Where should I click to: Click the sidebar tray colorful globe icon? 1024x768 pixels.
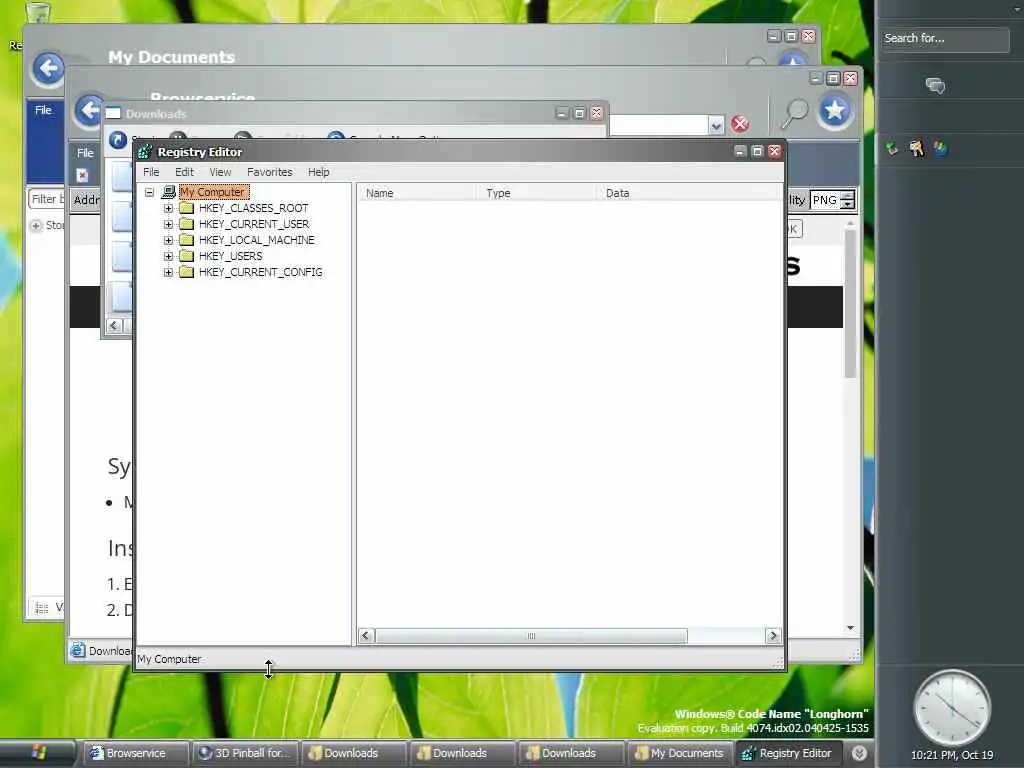(x=940, y=149)
